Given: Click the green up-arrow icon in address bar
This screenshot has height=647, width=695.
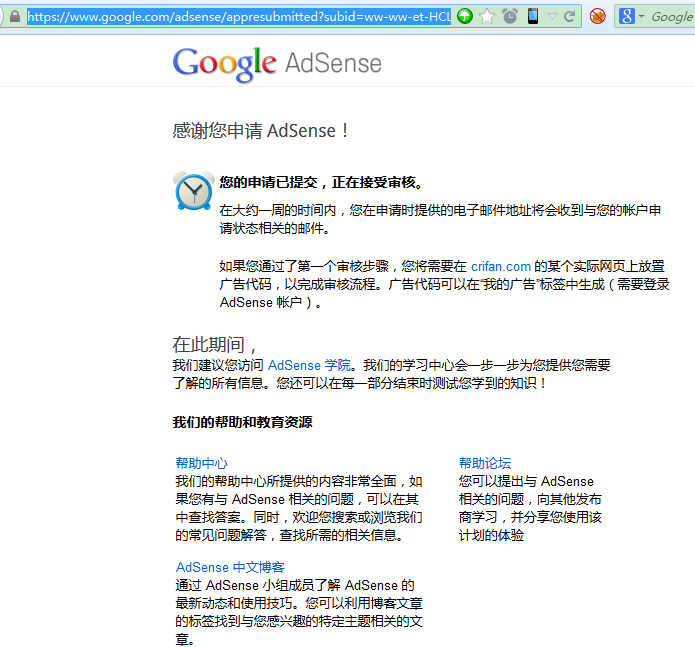Looking at the screenshot, I should [465, 16].
